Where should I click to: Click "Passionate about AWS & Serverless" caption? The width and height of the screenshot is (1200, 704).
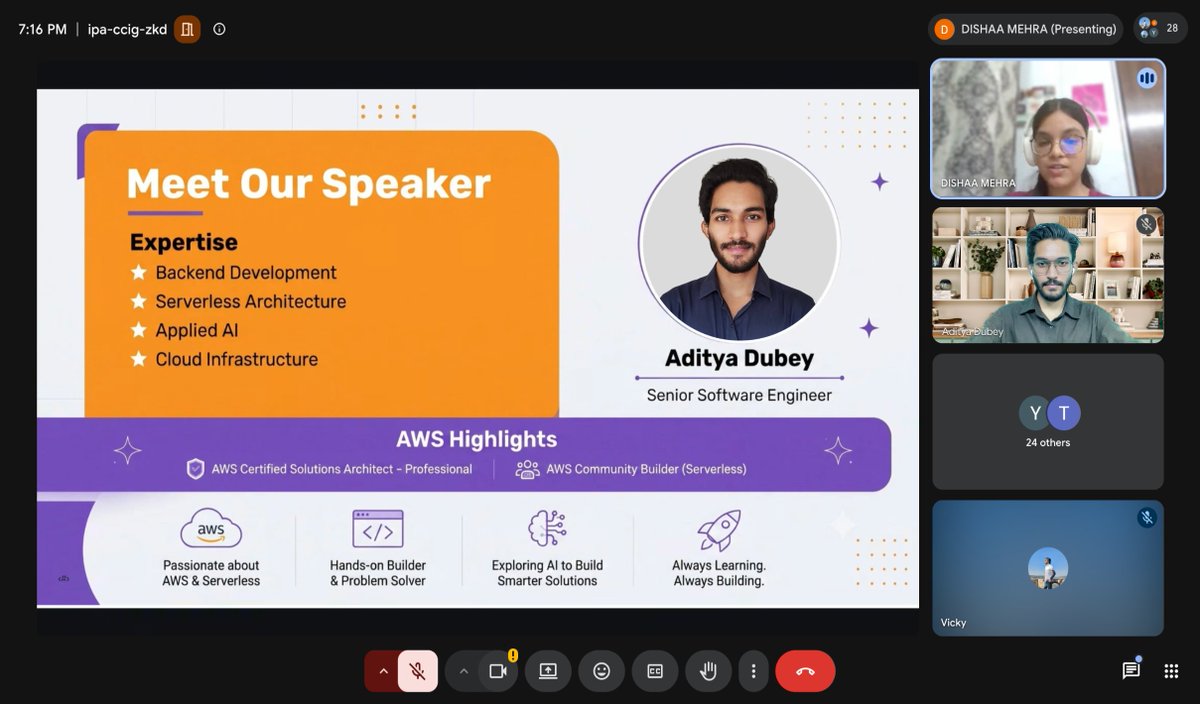[x=211, y=573]
